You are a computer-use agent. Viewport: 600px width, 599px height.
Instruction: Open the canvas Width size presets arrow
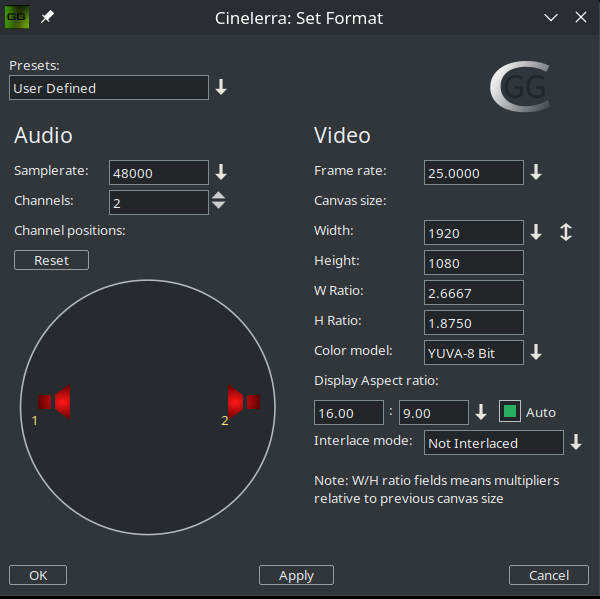(x=536, y=232)
